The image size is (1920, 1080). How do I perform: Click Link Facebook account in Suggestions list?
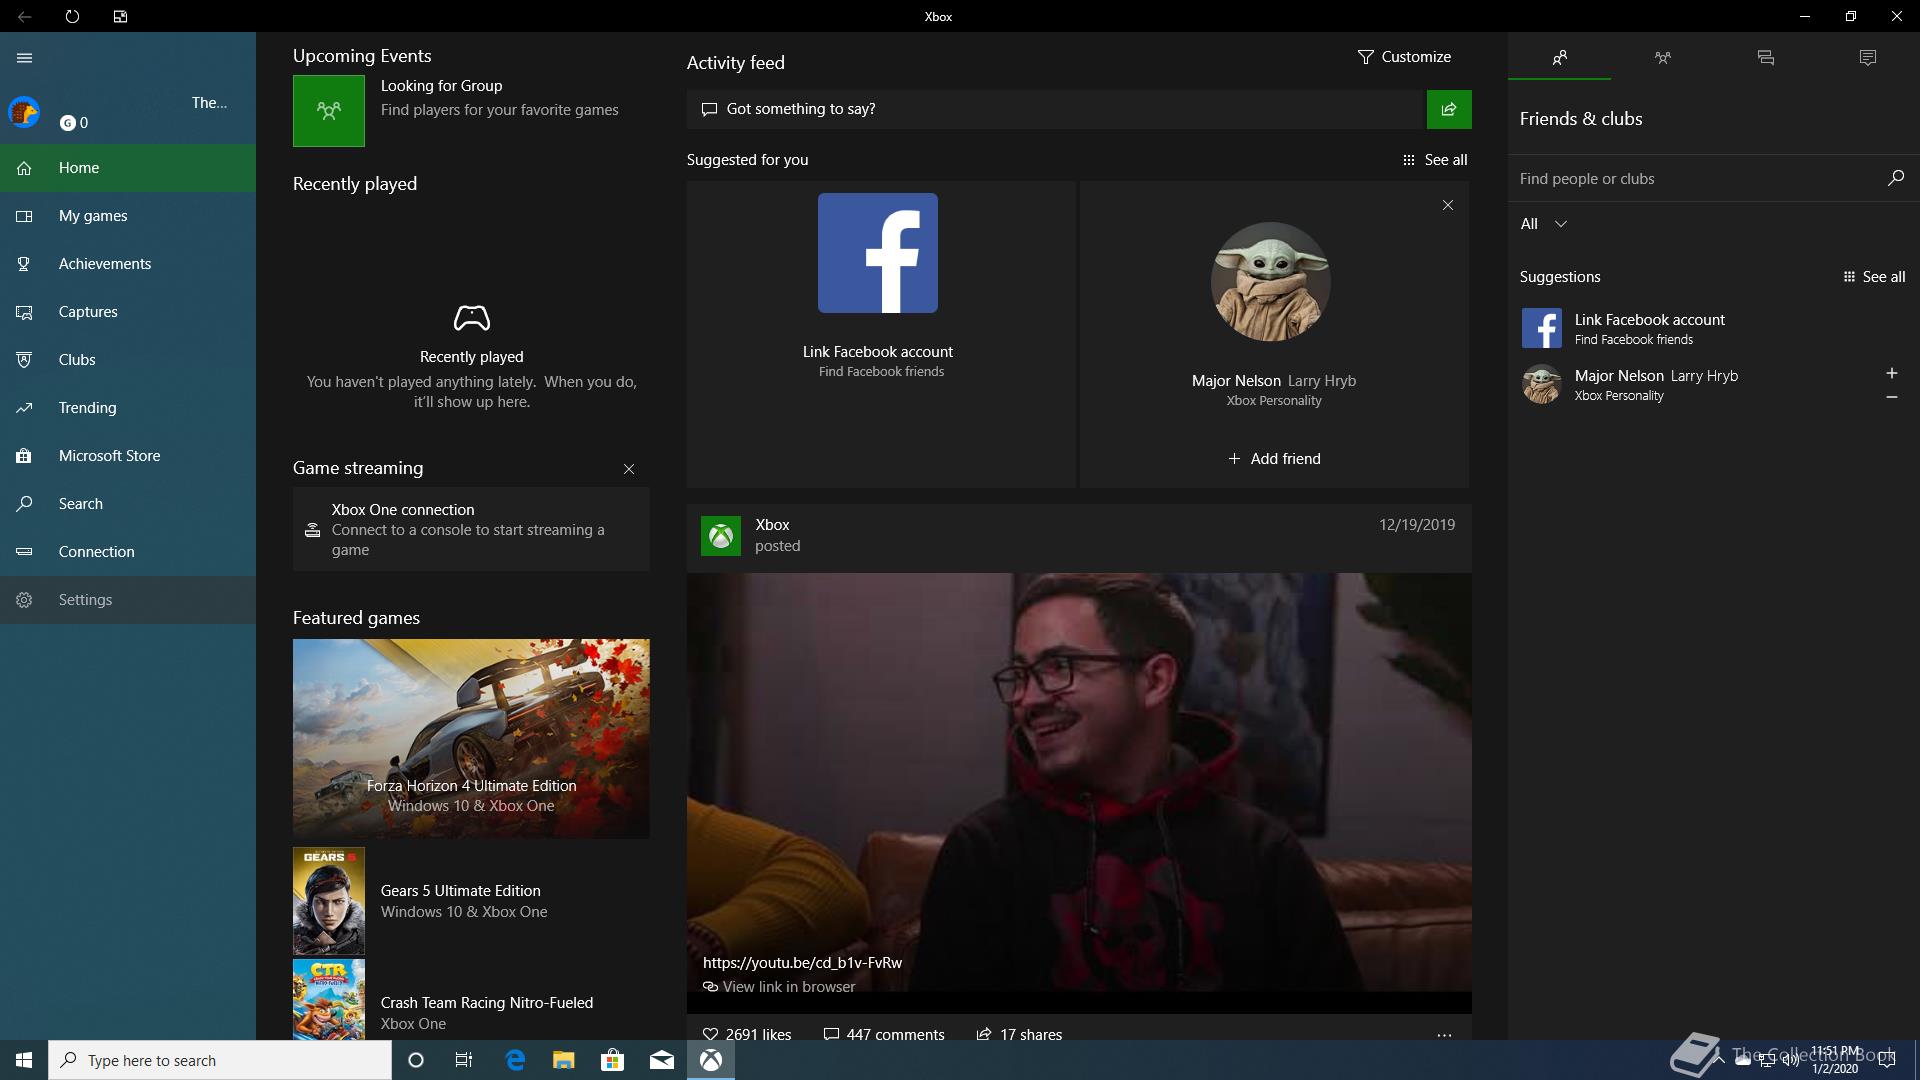[x=1714, y=328]
